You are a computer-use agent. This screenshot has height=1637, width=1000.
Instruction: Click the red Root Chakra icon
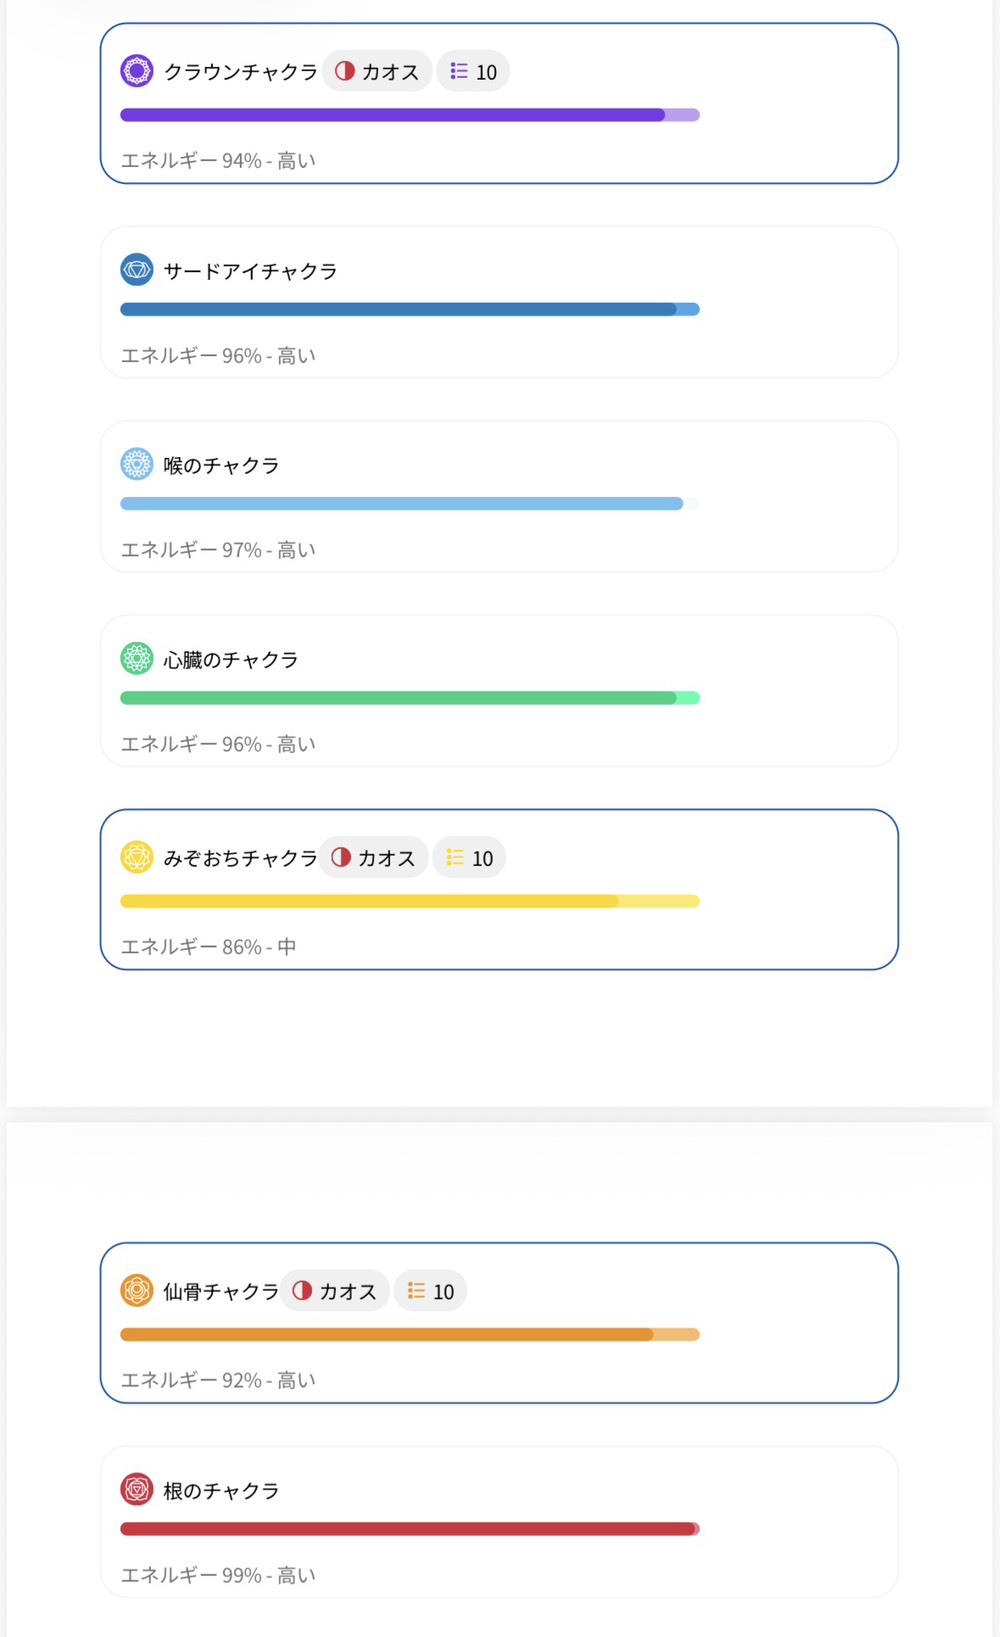(x=137, y=1489)
